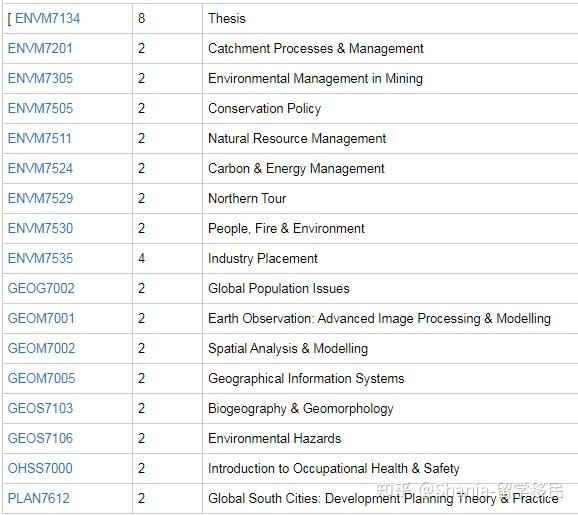The width and height of the screenshot is (578, 515).
Task: Visit the GEOM7001 course page
Action: [41, 318]
